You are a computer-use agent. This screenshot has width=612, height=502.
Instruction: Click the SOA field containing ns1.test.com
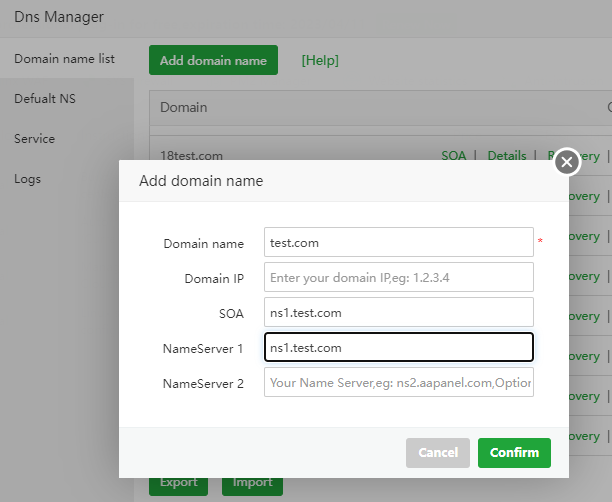[x=398, y=312]
